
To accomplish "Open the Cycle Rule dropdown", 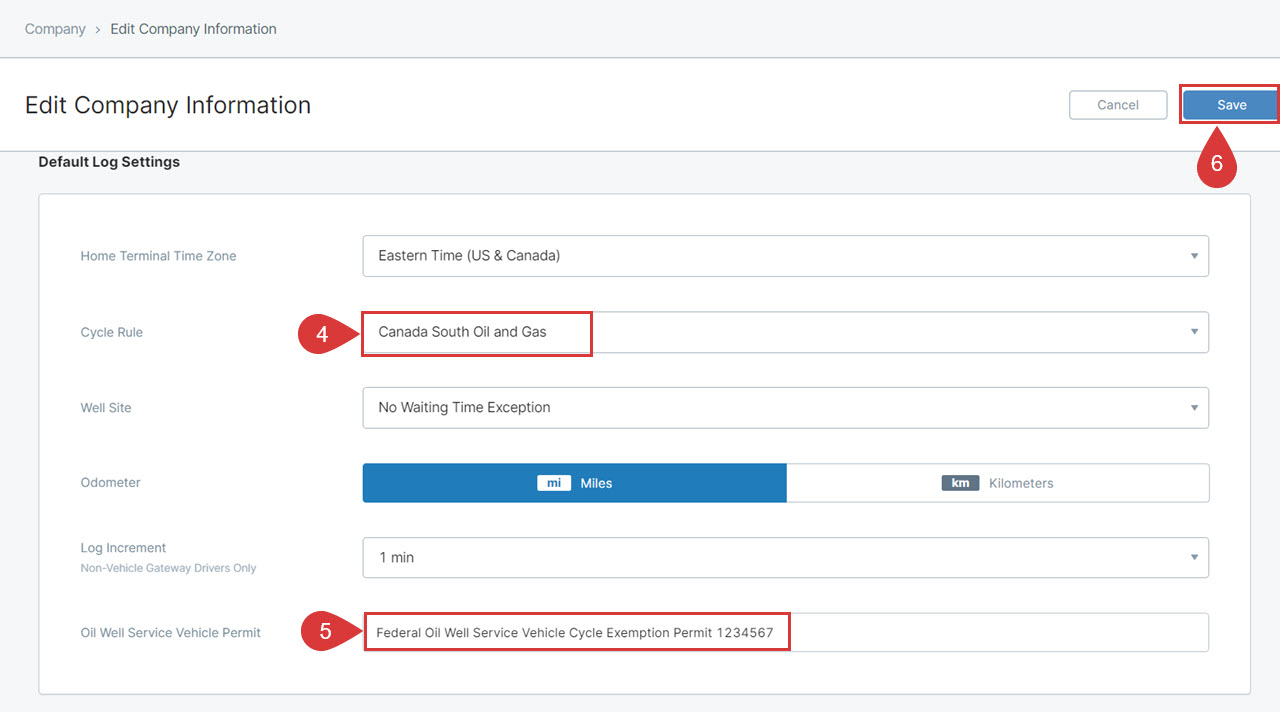I will (785, 332).
